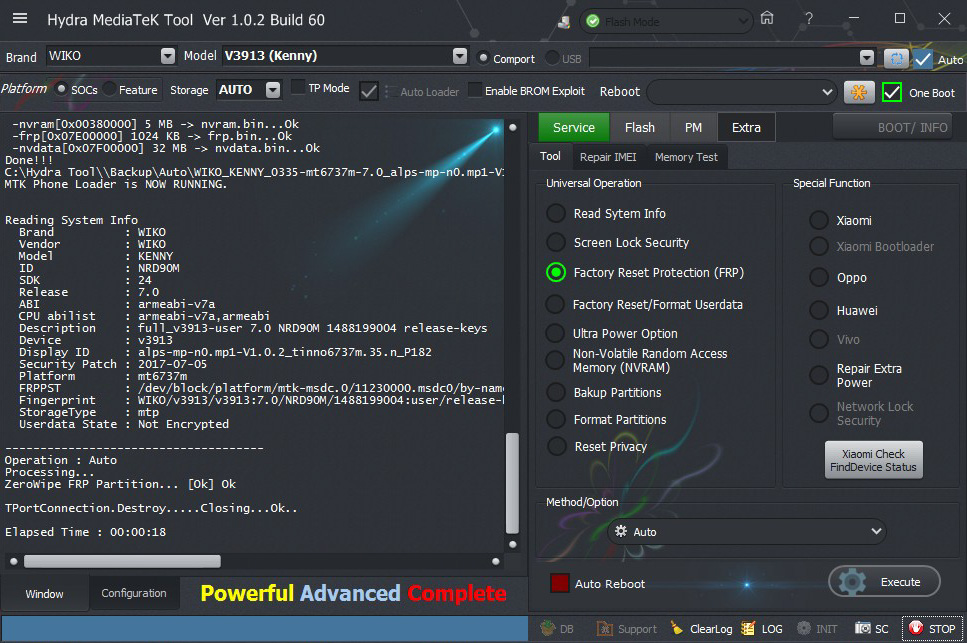This screenshot has height=643, width=967.
Task: Select Repair Extra Power option
Action: point(819,375)
